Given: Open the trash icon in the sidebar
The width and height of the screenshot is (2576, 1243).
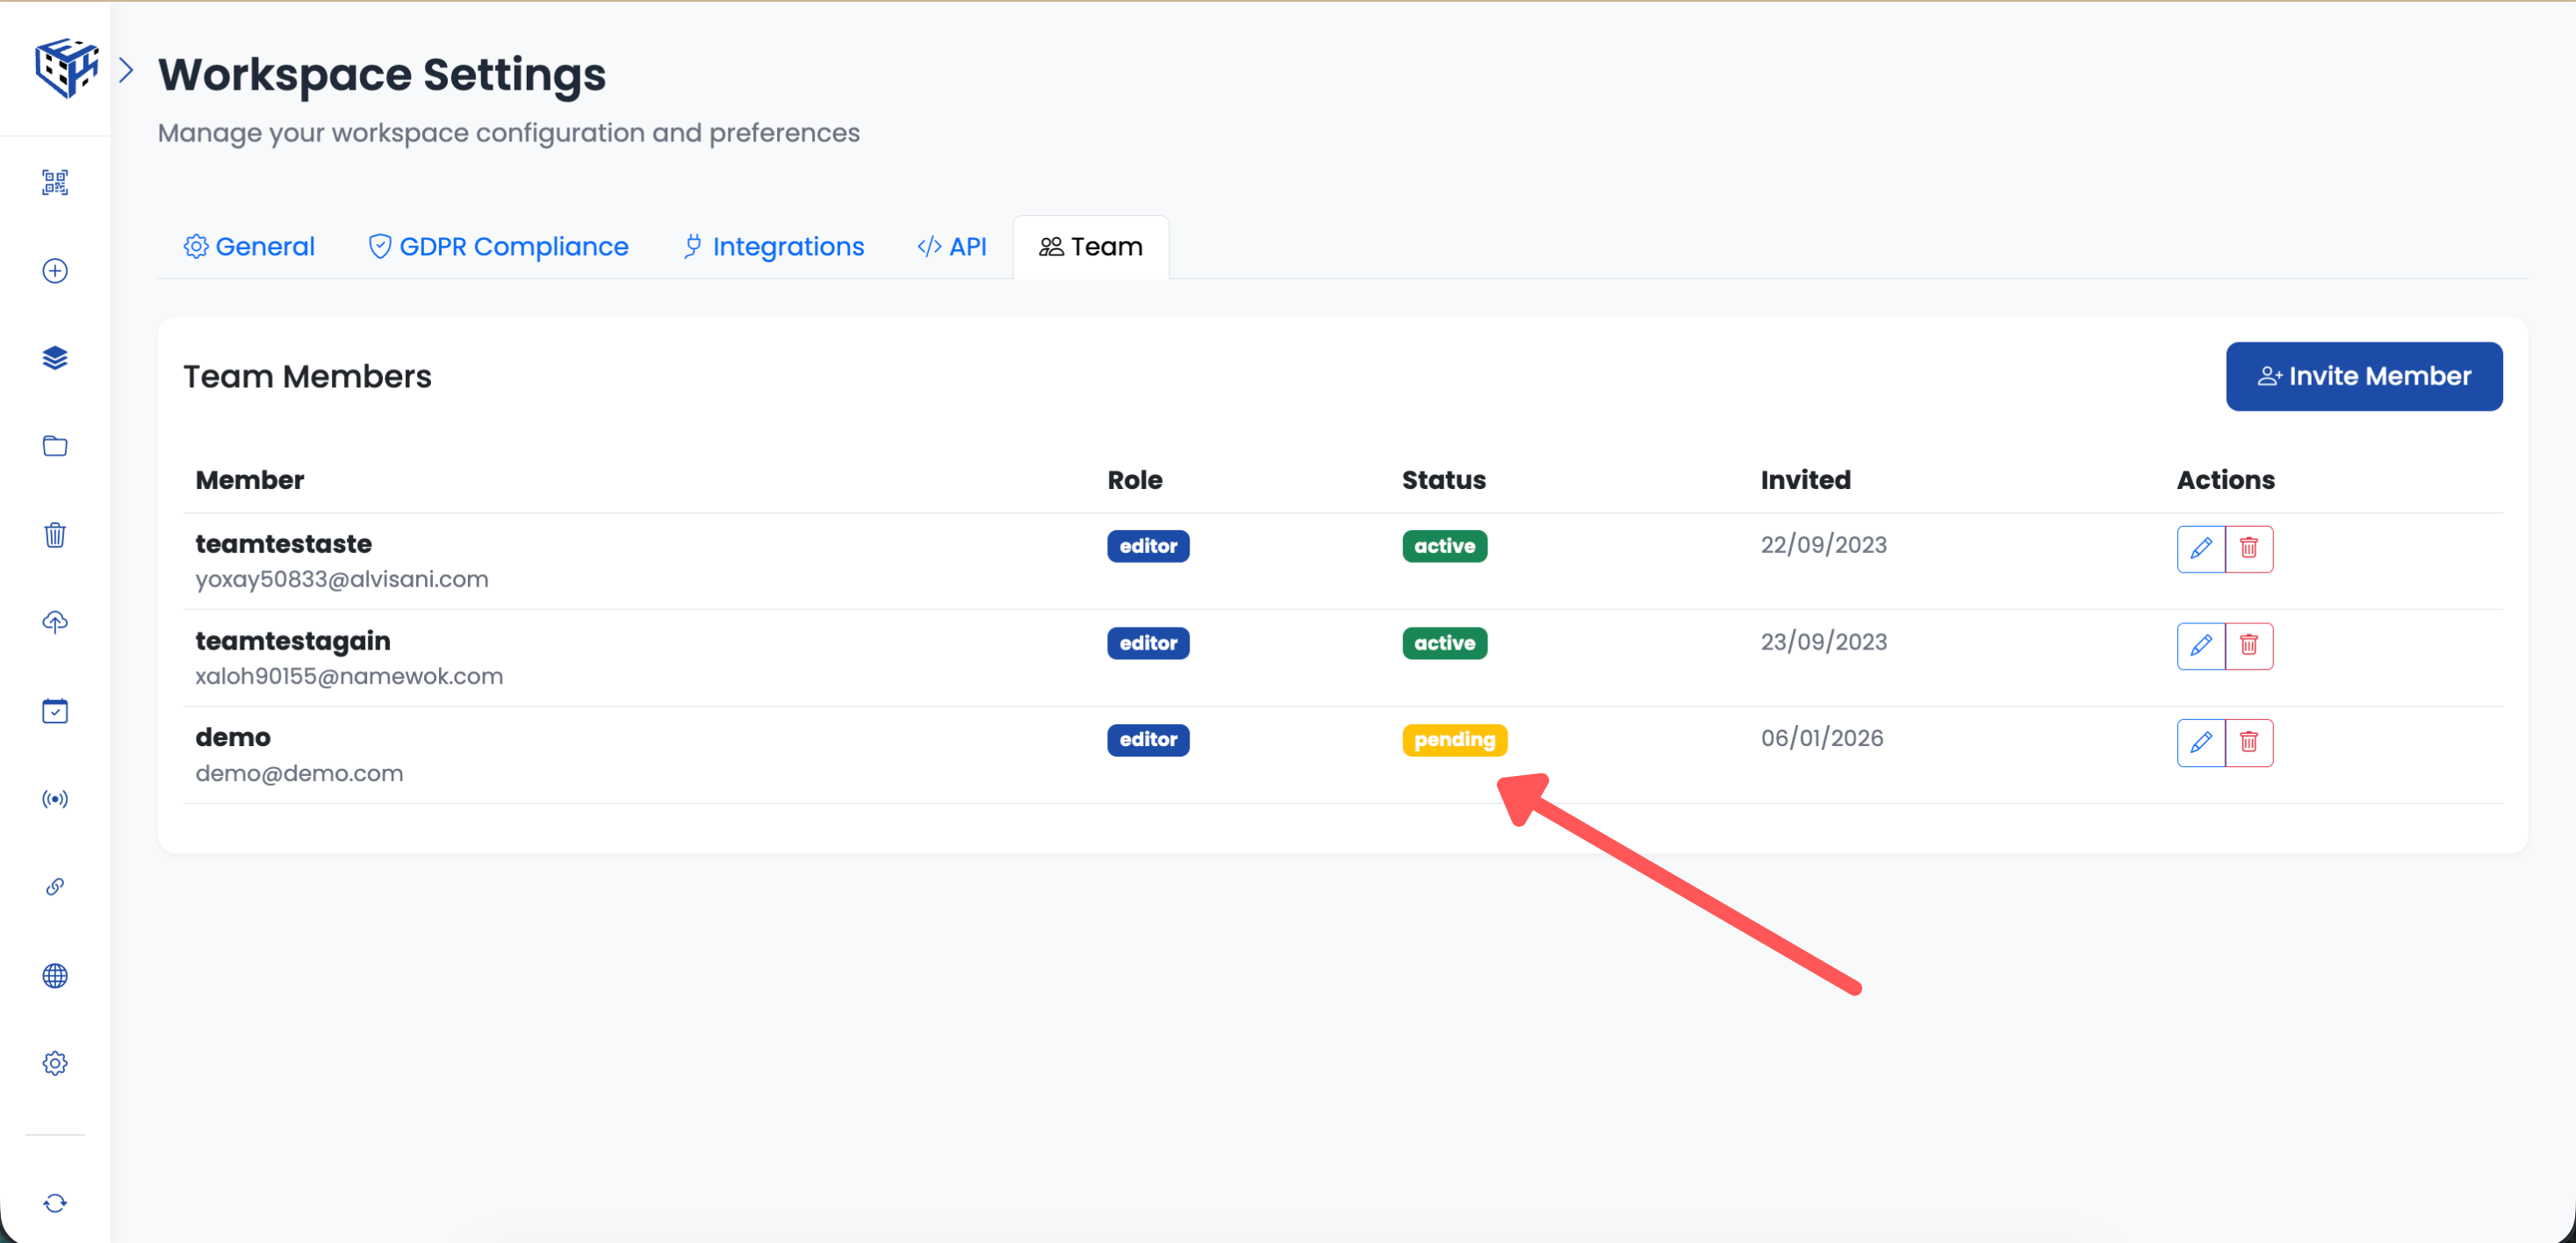Looking at the screenshot, I should point(55,535).
